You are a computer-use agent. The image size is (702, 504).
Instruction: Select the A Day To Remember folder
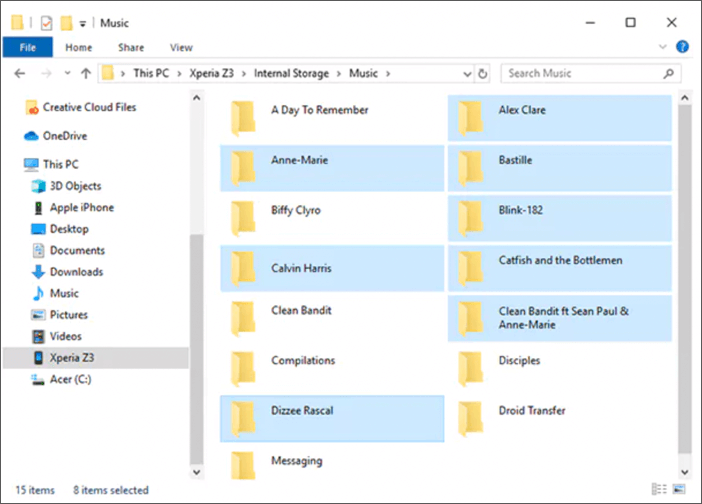pyautogui.click(x=332, y=118)
